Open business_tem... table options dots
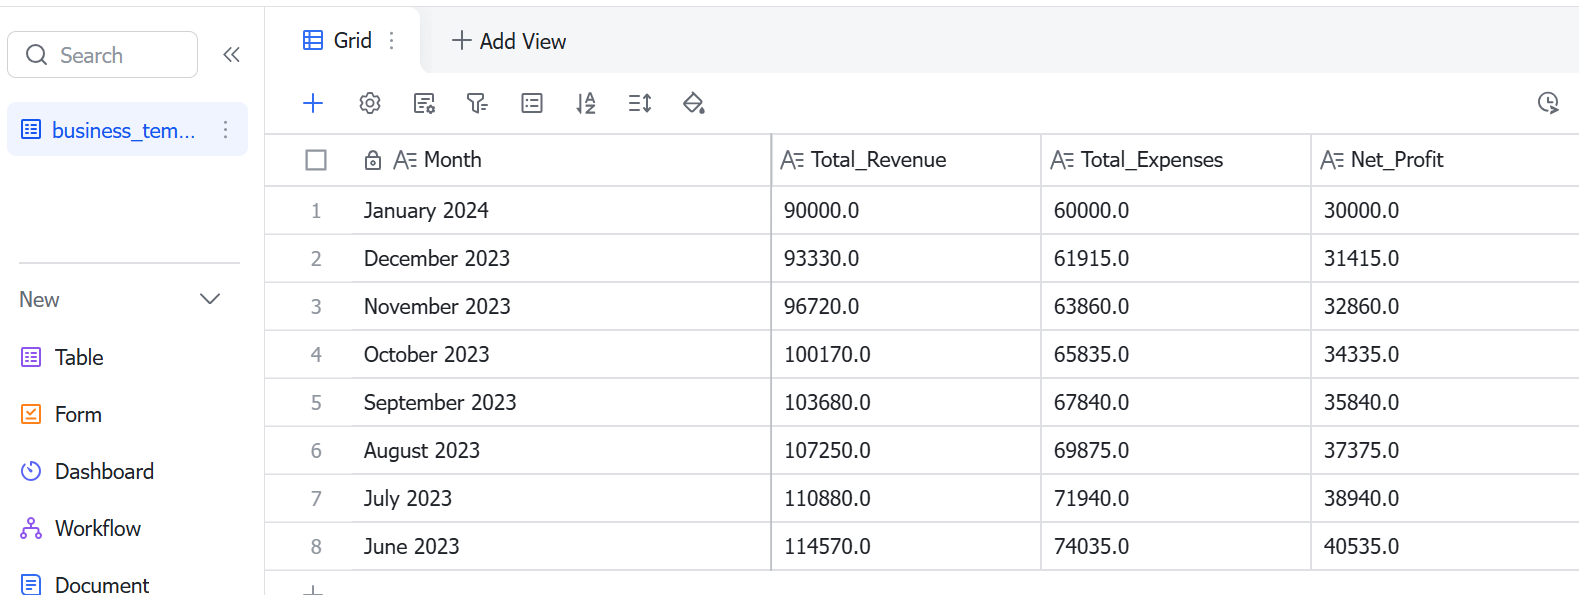This screenshot has width=1579, height=595. (x=225, y=130)
